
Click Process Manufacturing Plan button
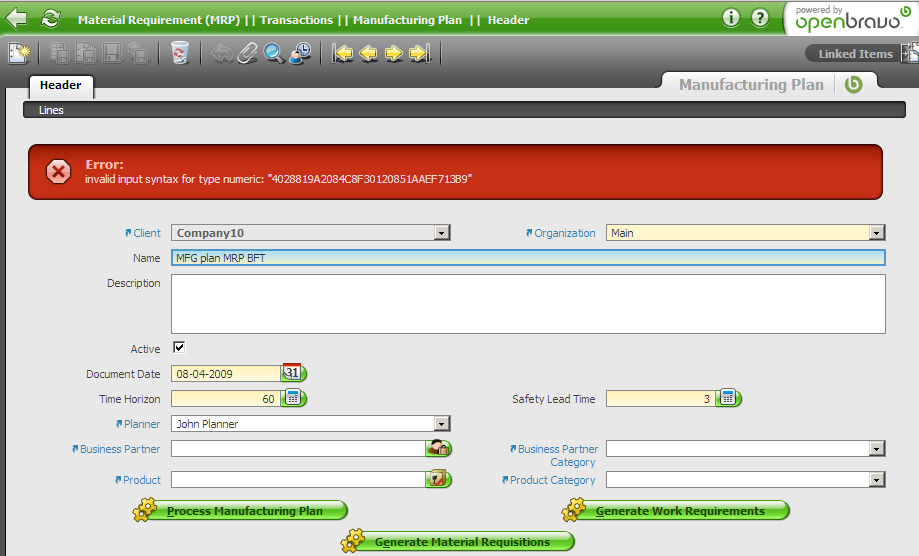click(241, 511)
